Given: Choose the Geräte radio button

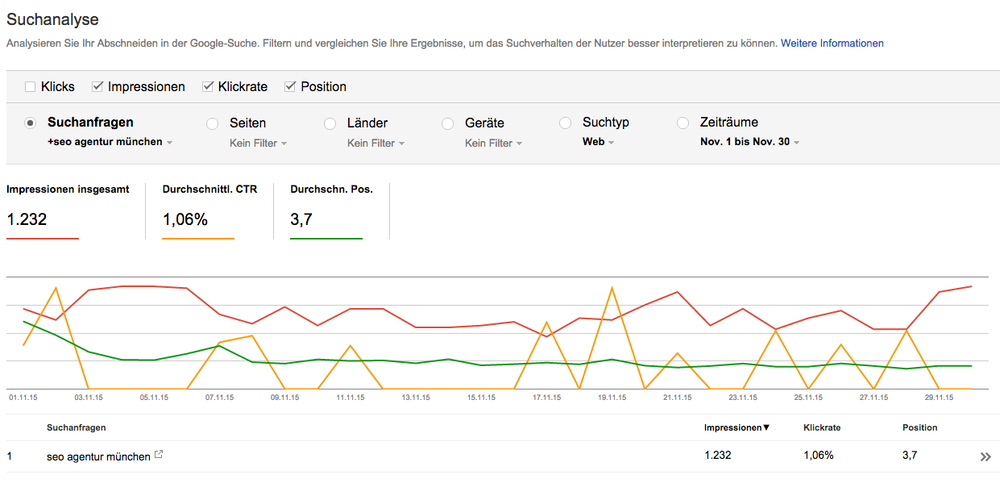Looking at the screenshot, I should coord(448,123).
